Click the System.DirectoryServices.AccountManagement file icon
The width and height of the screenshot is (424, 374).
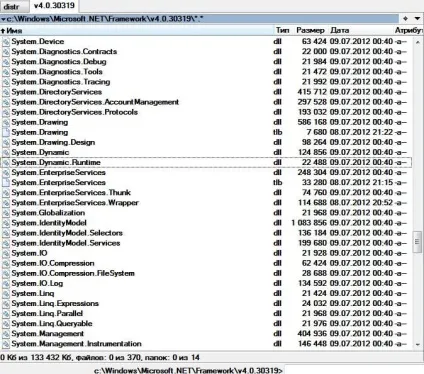point(6,102)
